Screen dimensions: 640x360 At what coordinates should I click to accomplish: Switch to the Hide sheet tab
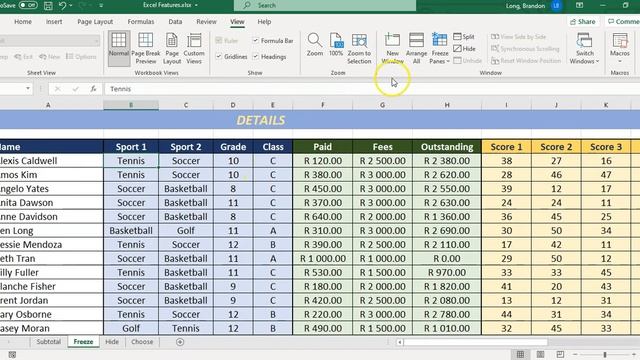(x=112, y=342)
